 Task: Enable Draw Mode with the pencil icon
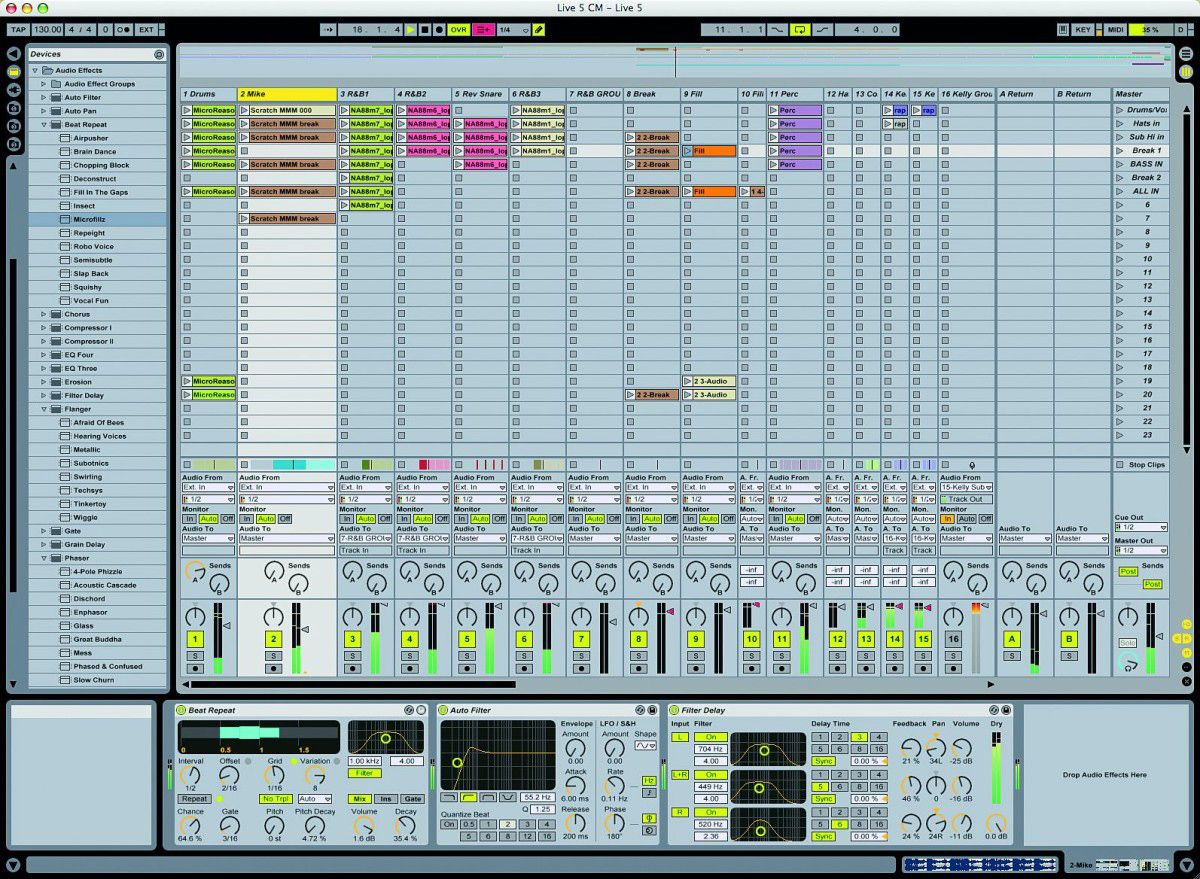[x=539, y=30]
